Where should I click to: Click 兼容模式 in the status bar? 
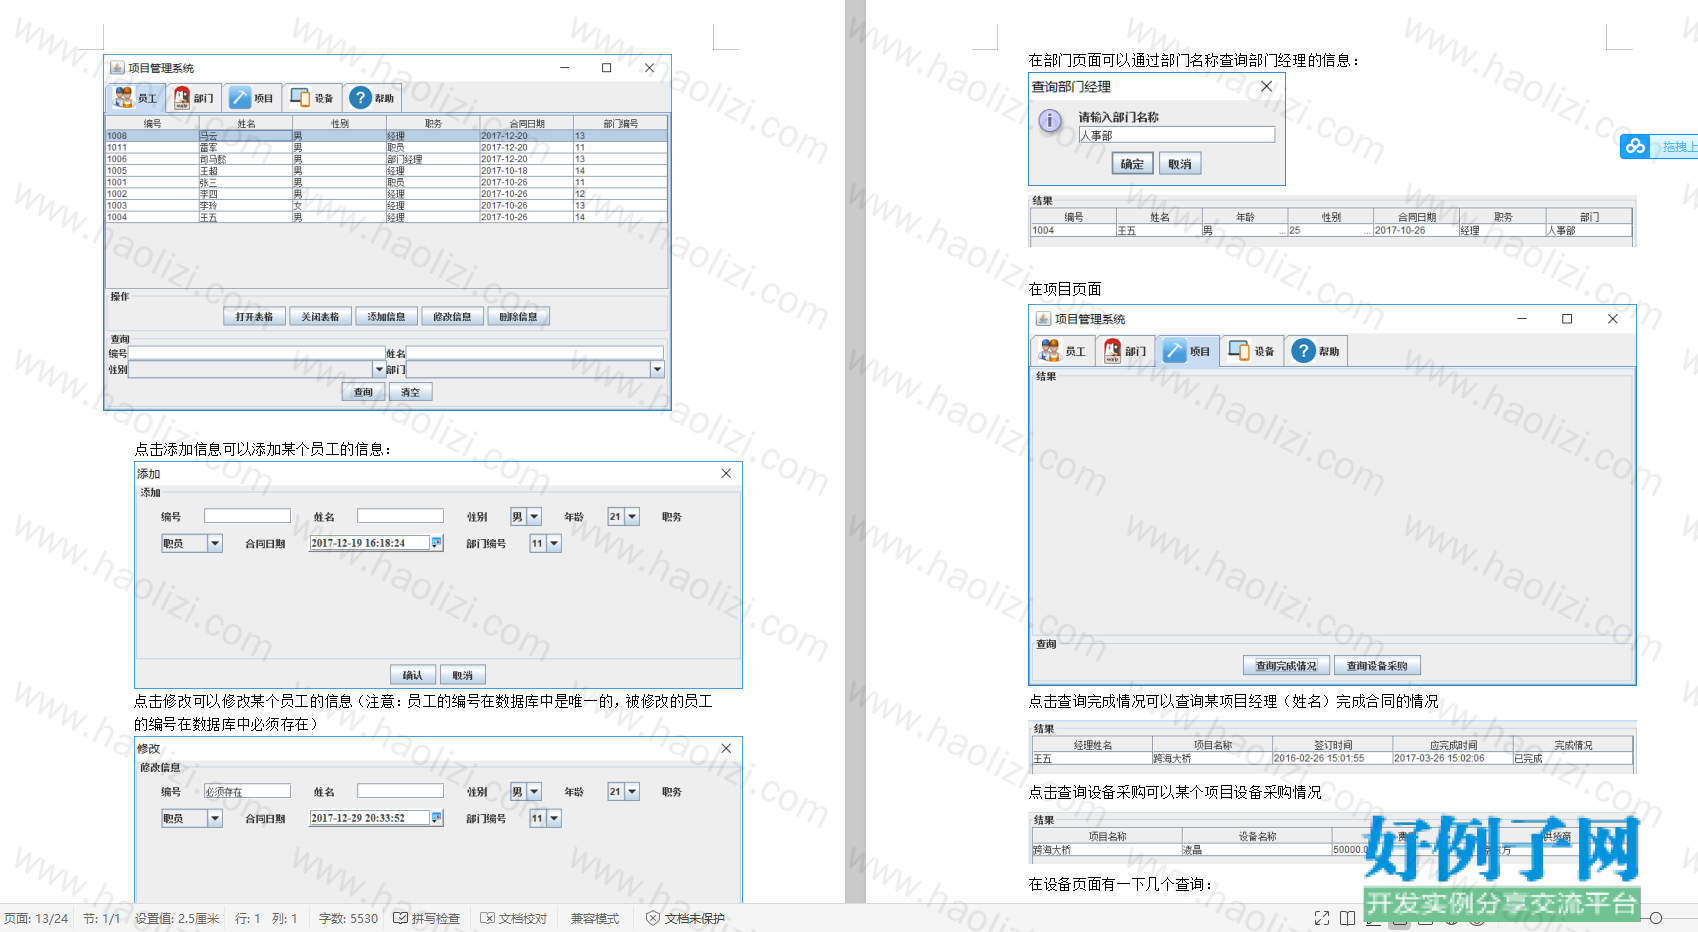595,918
